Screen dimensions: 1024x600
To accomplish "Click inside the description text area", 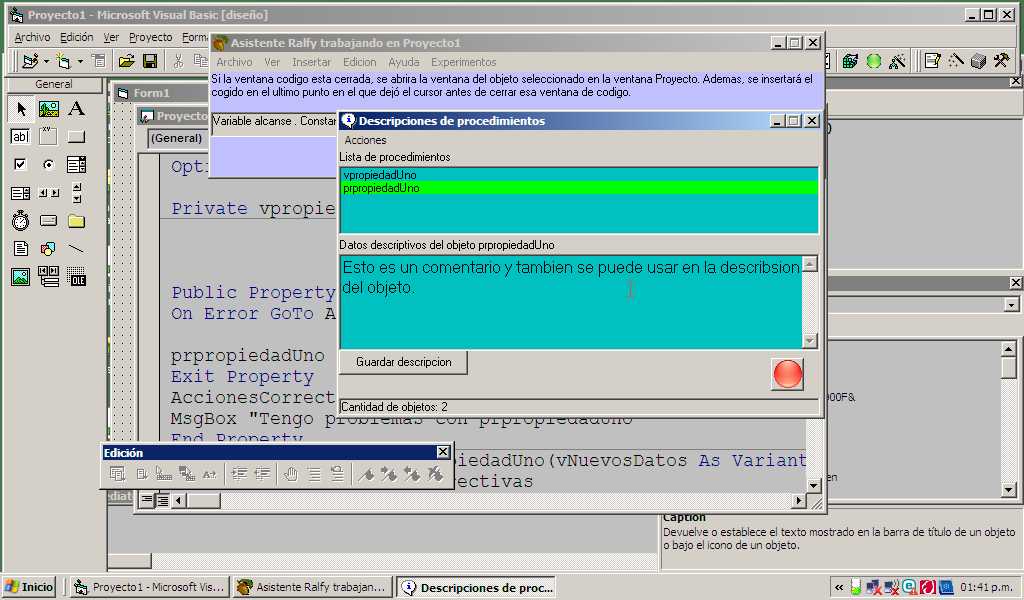I will [x=571, y=302].
